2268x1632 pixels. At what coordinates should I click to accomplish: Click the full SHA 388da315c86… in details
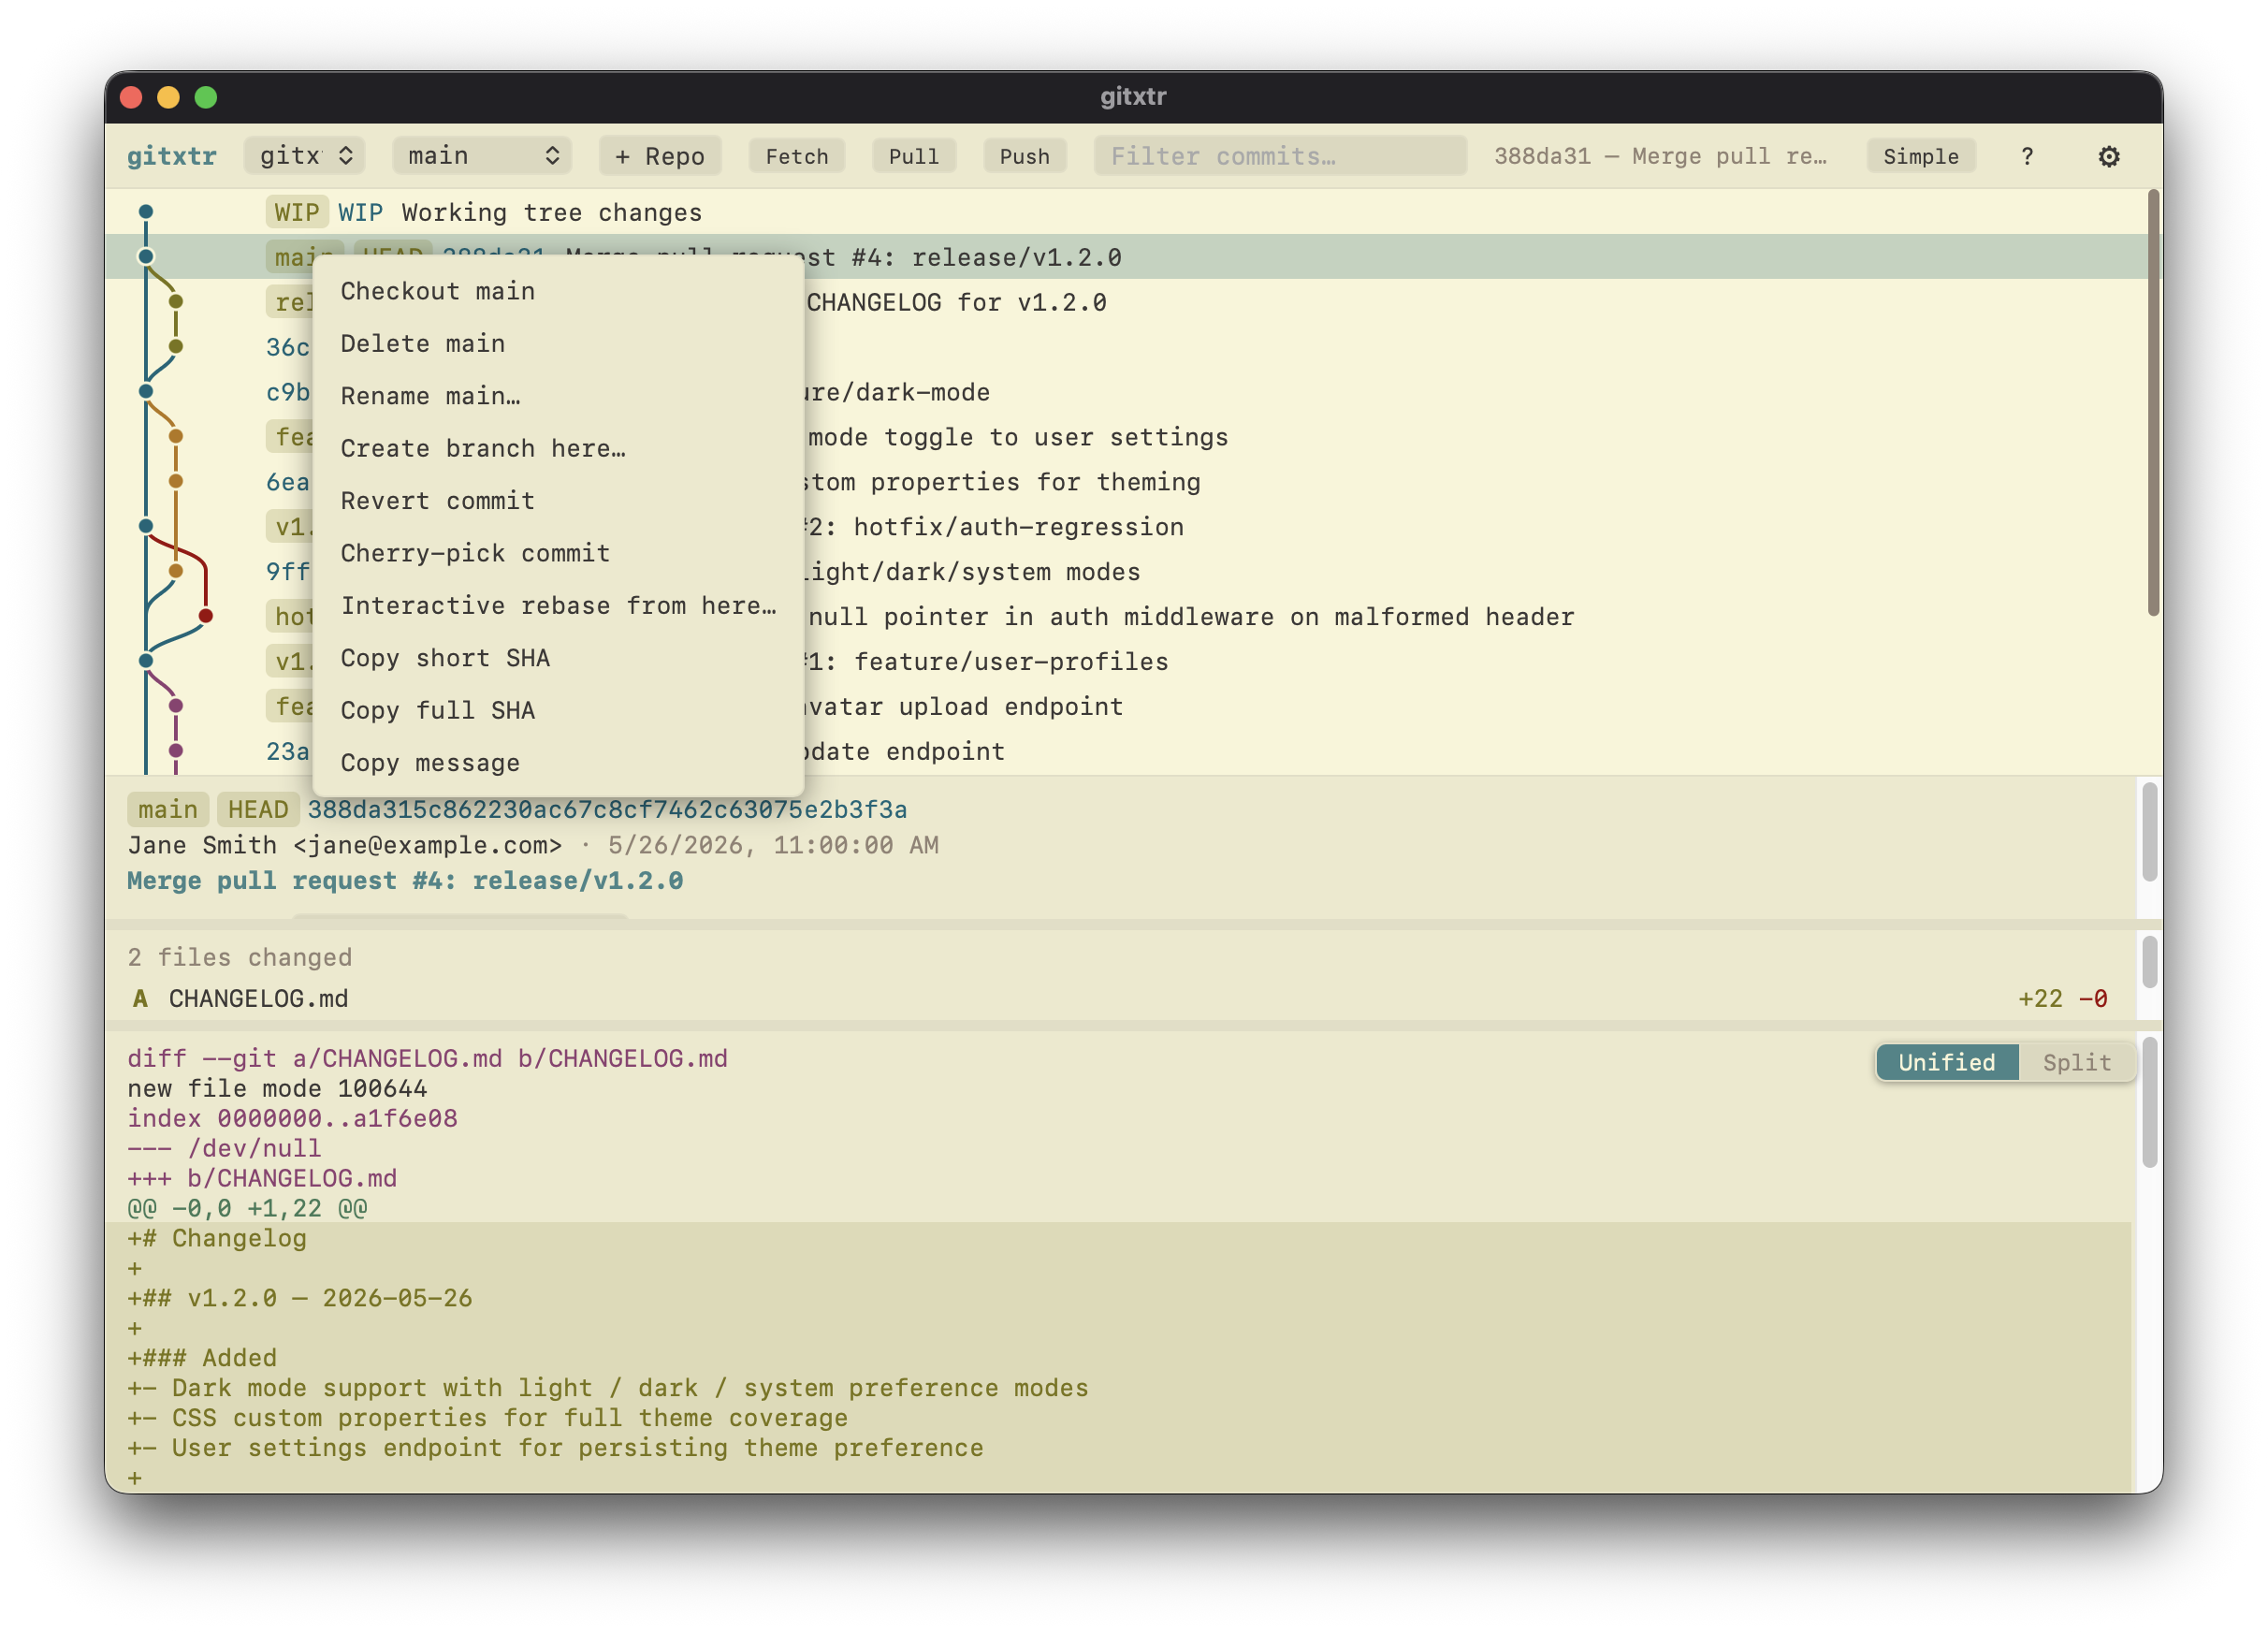point(607,809)
